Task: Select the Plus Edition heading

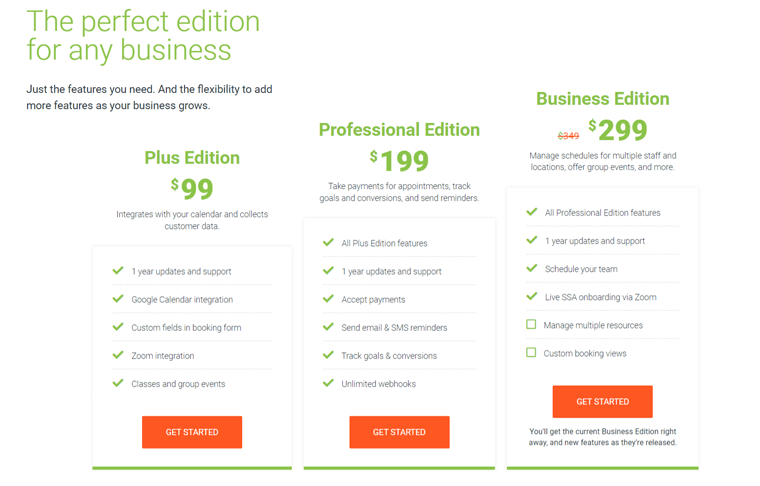Action: point(192,158)
